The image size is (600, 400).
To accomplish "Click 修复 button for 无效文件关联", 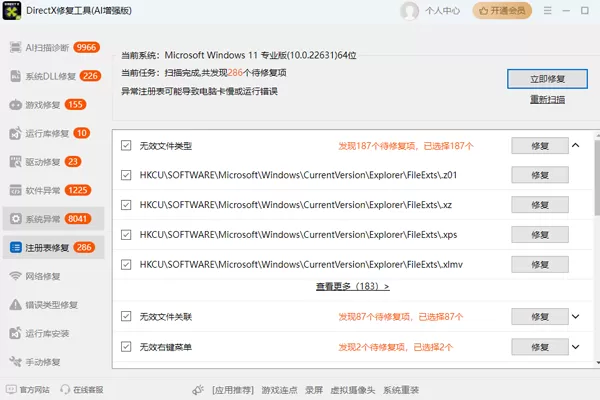I will (x=540, y=317).
